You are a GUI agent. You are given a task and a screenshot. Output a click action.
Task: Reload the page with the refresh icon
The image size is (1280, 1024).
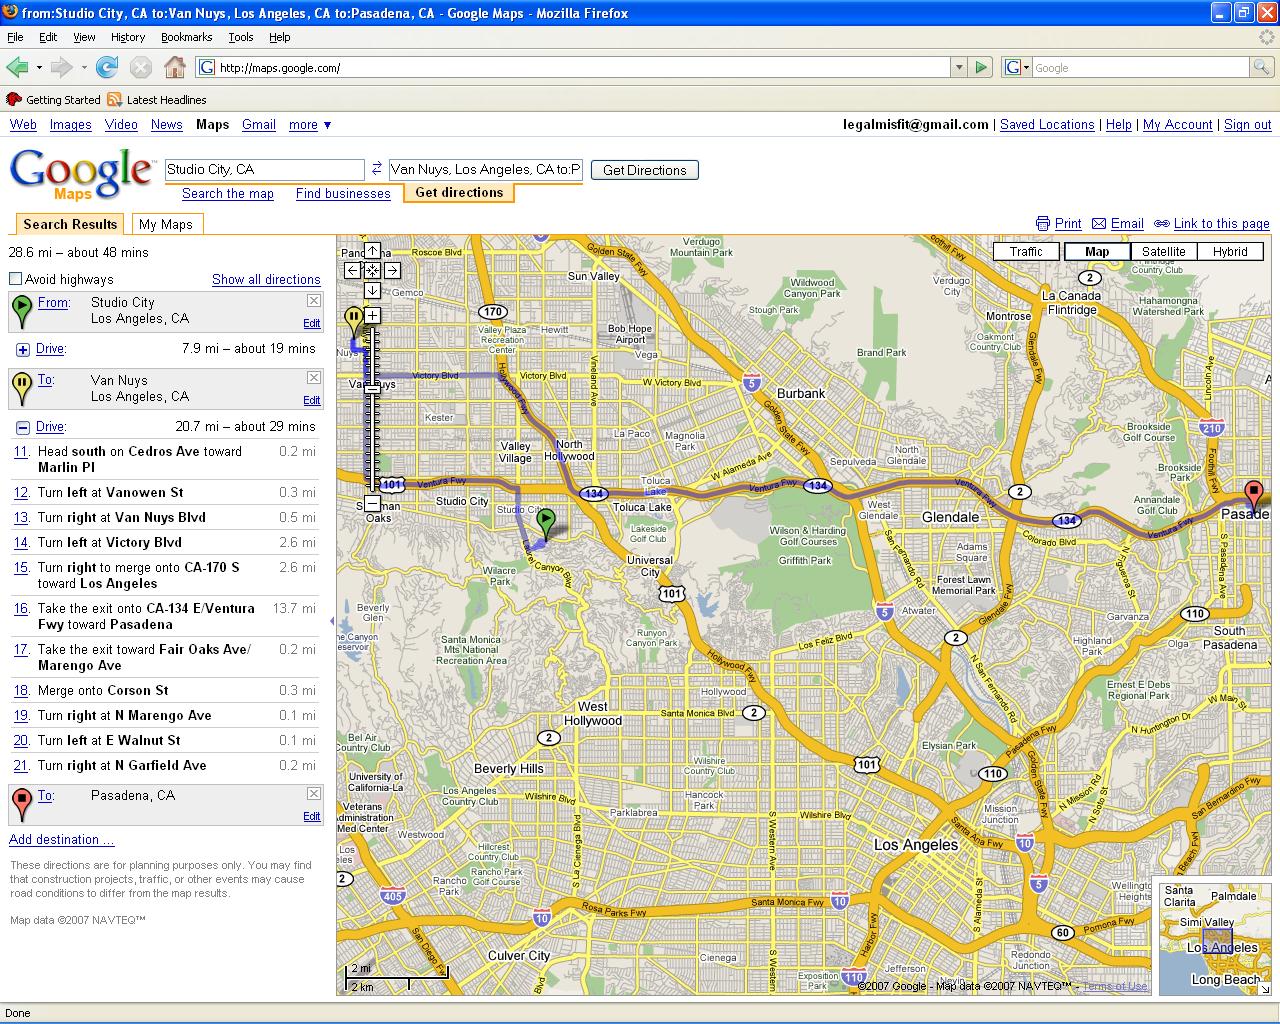tap(107, 67)
